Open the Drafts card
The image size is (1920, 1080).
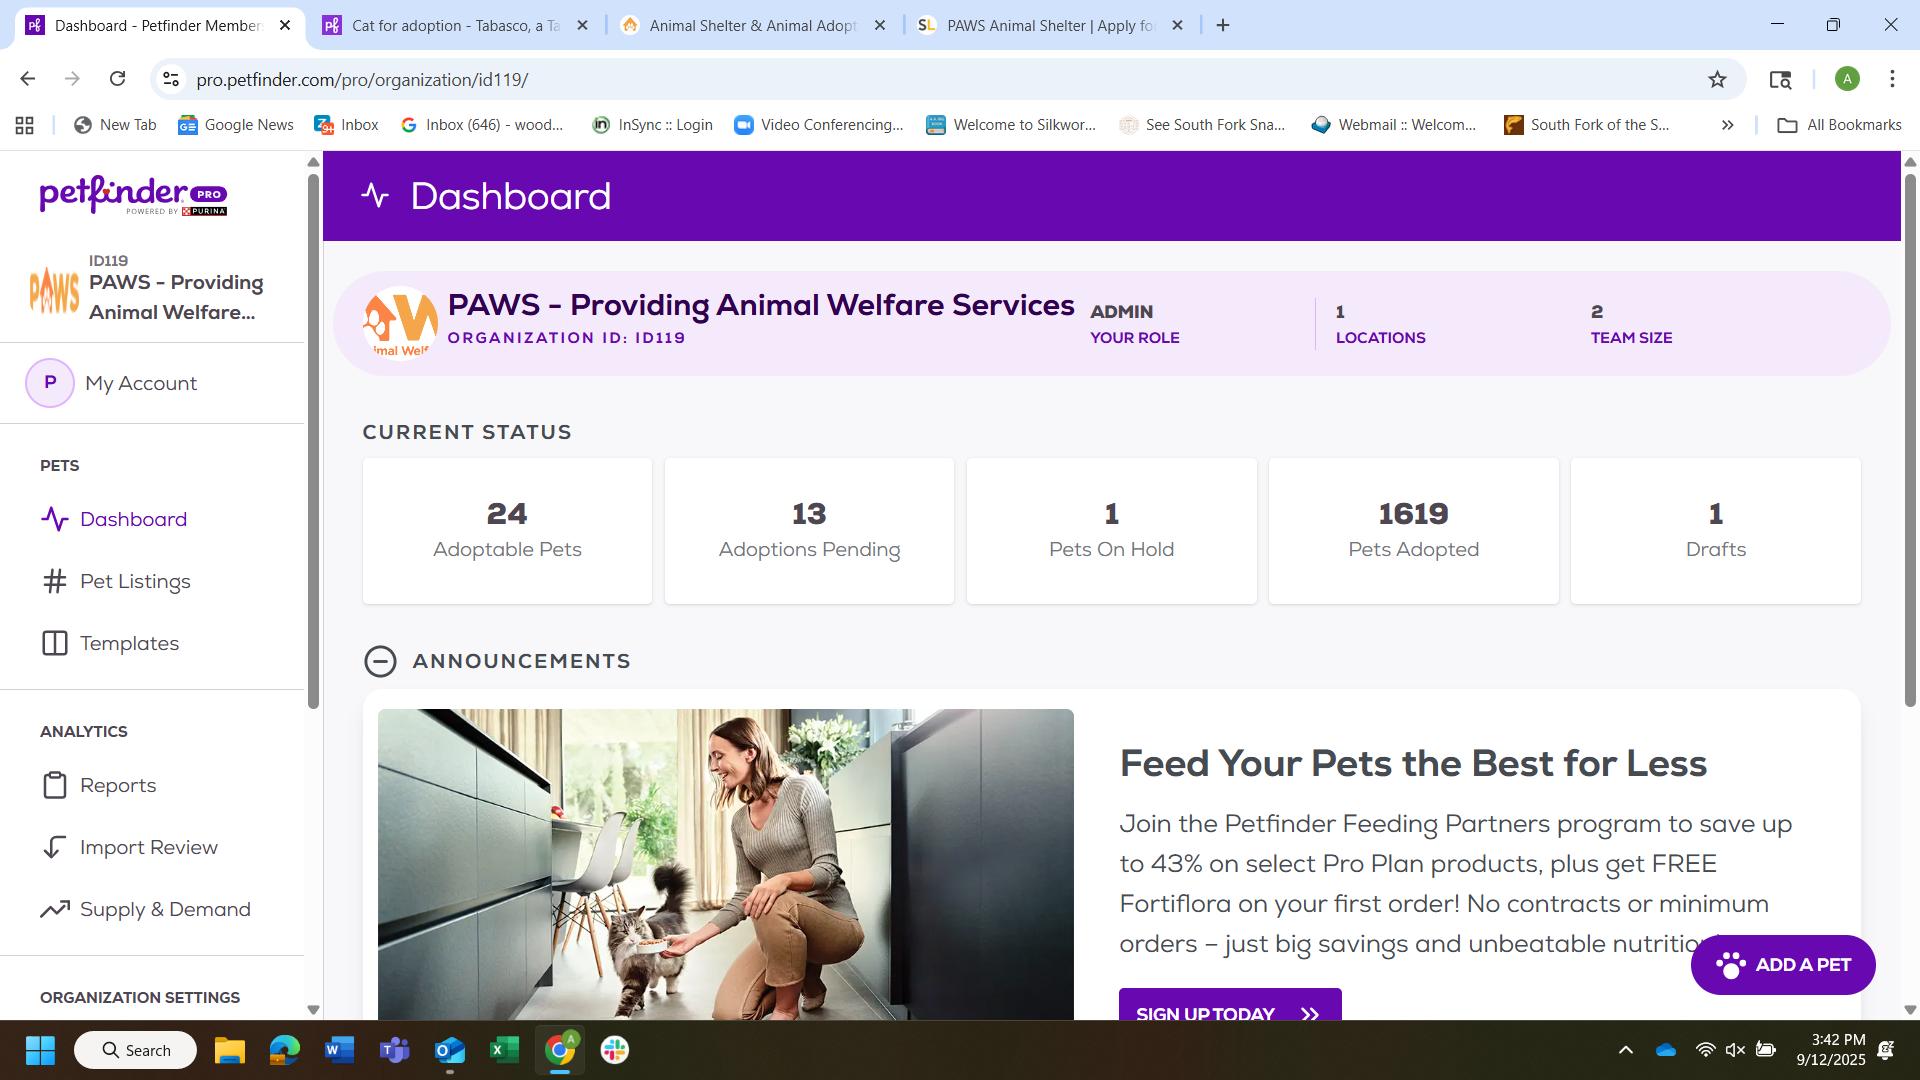[x=1715, y=531]
